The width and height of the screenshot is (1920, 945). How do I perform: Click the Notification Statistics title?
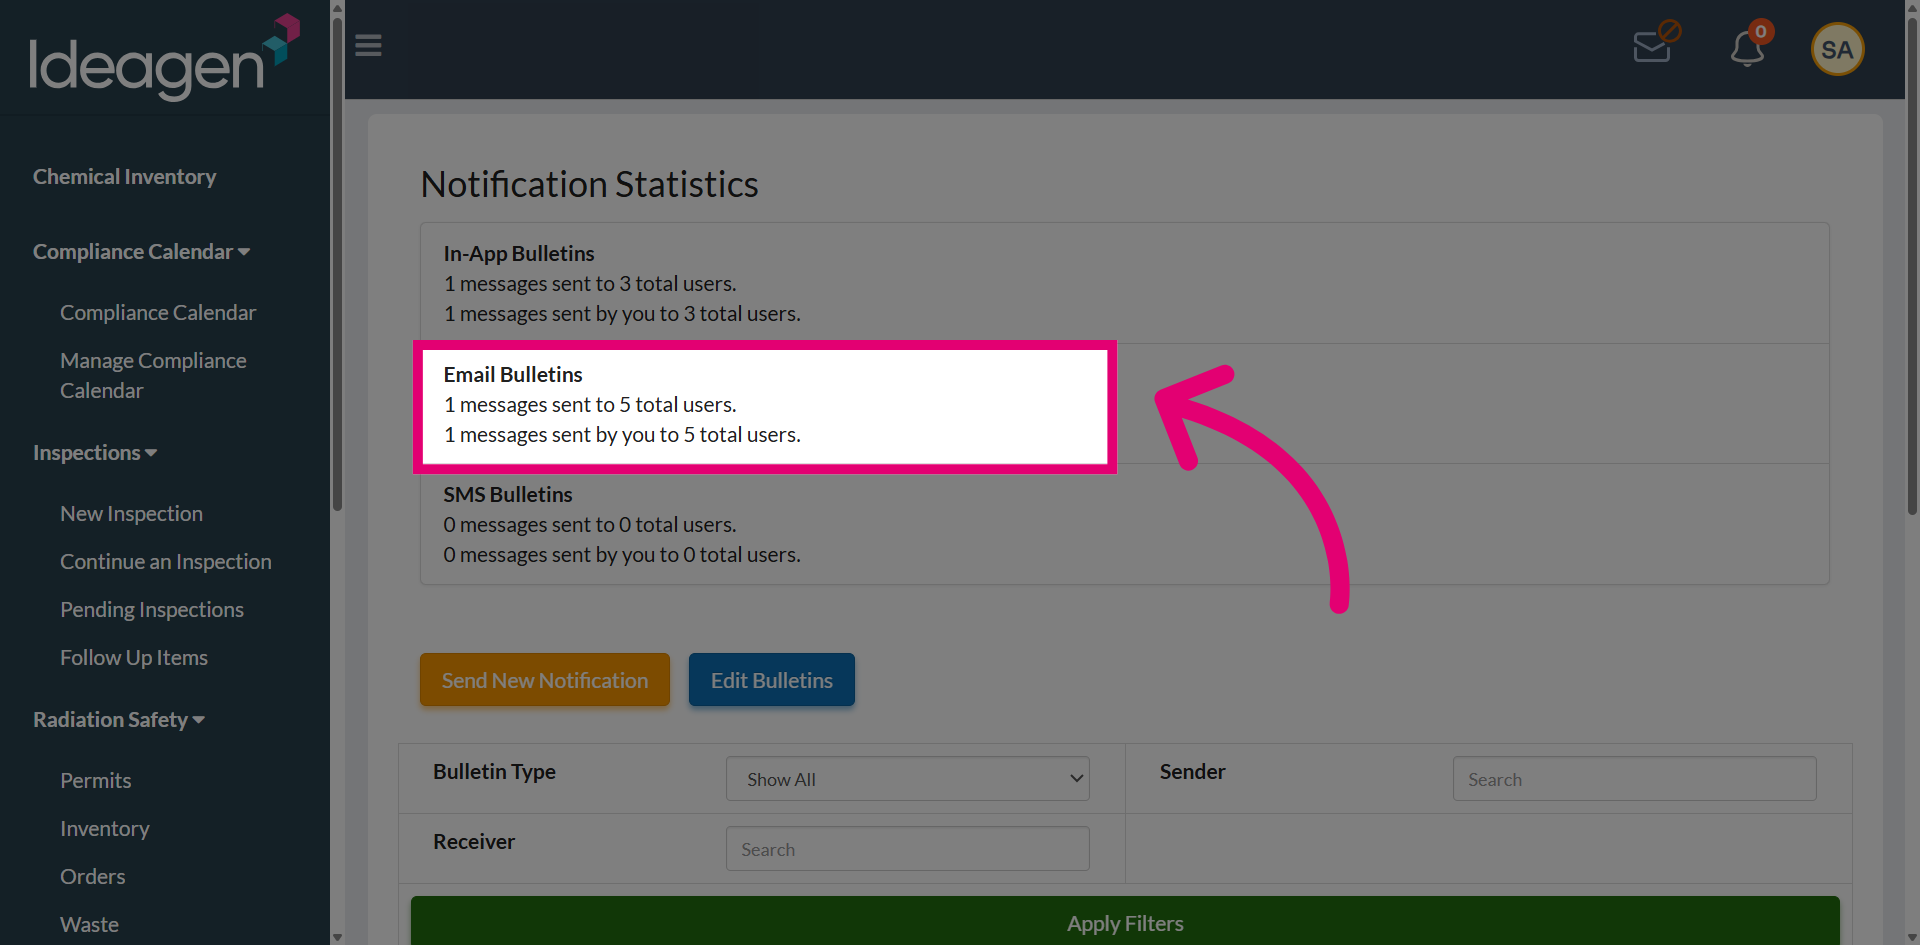coord(590,184)
